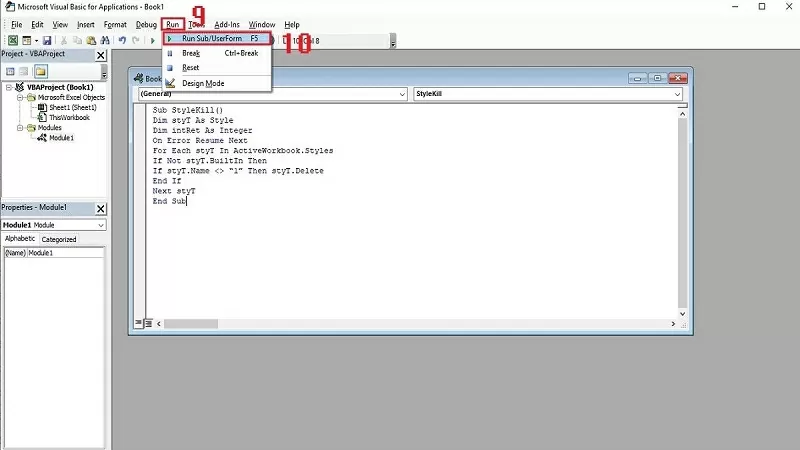The width and height of the screenshot is (800, 450).
Task: Click the Save toolbar icon
Action: (47, 40)
